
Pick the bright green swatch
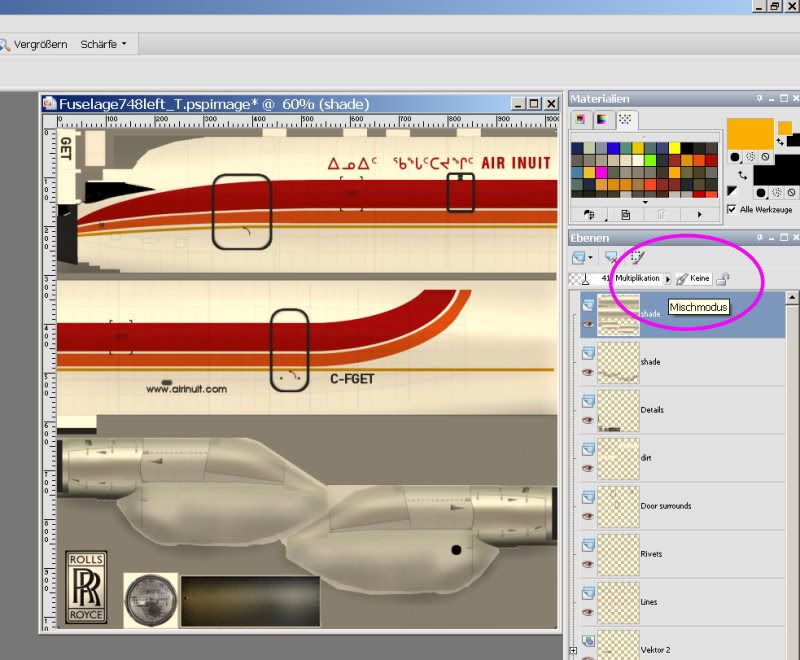[x=650, y=160]
